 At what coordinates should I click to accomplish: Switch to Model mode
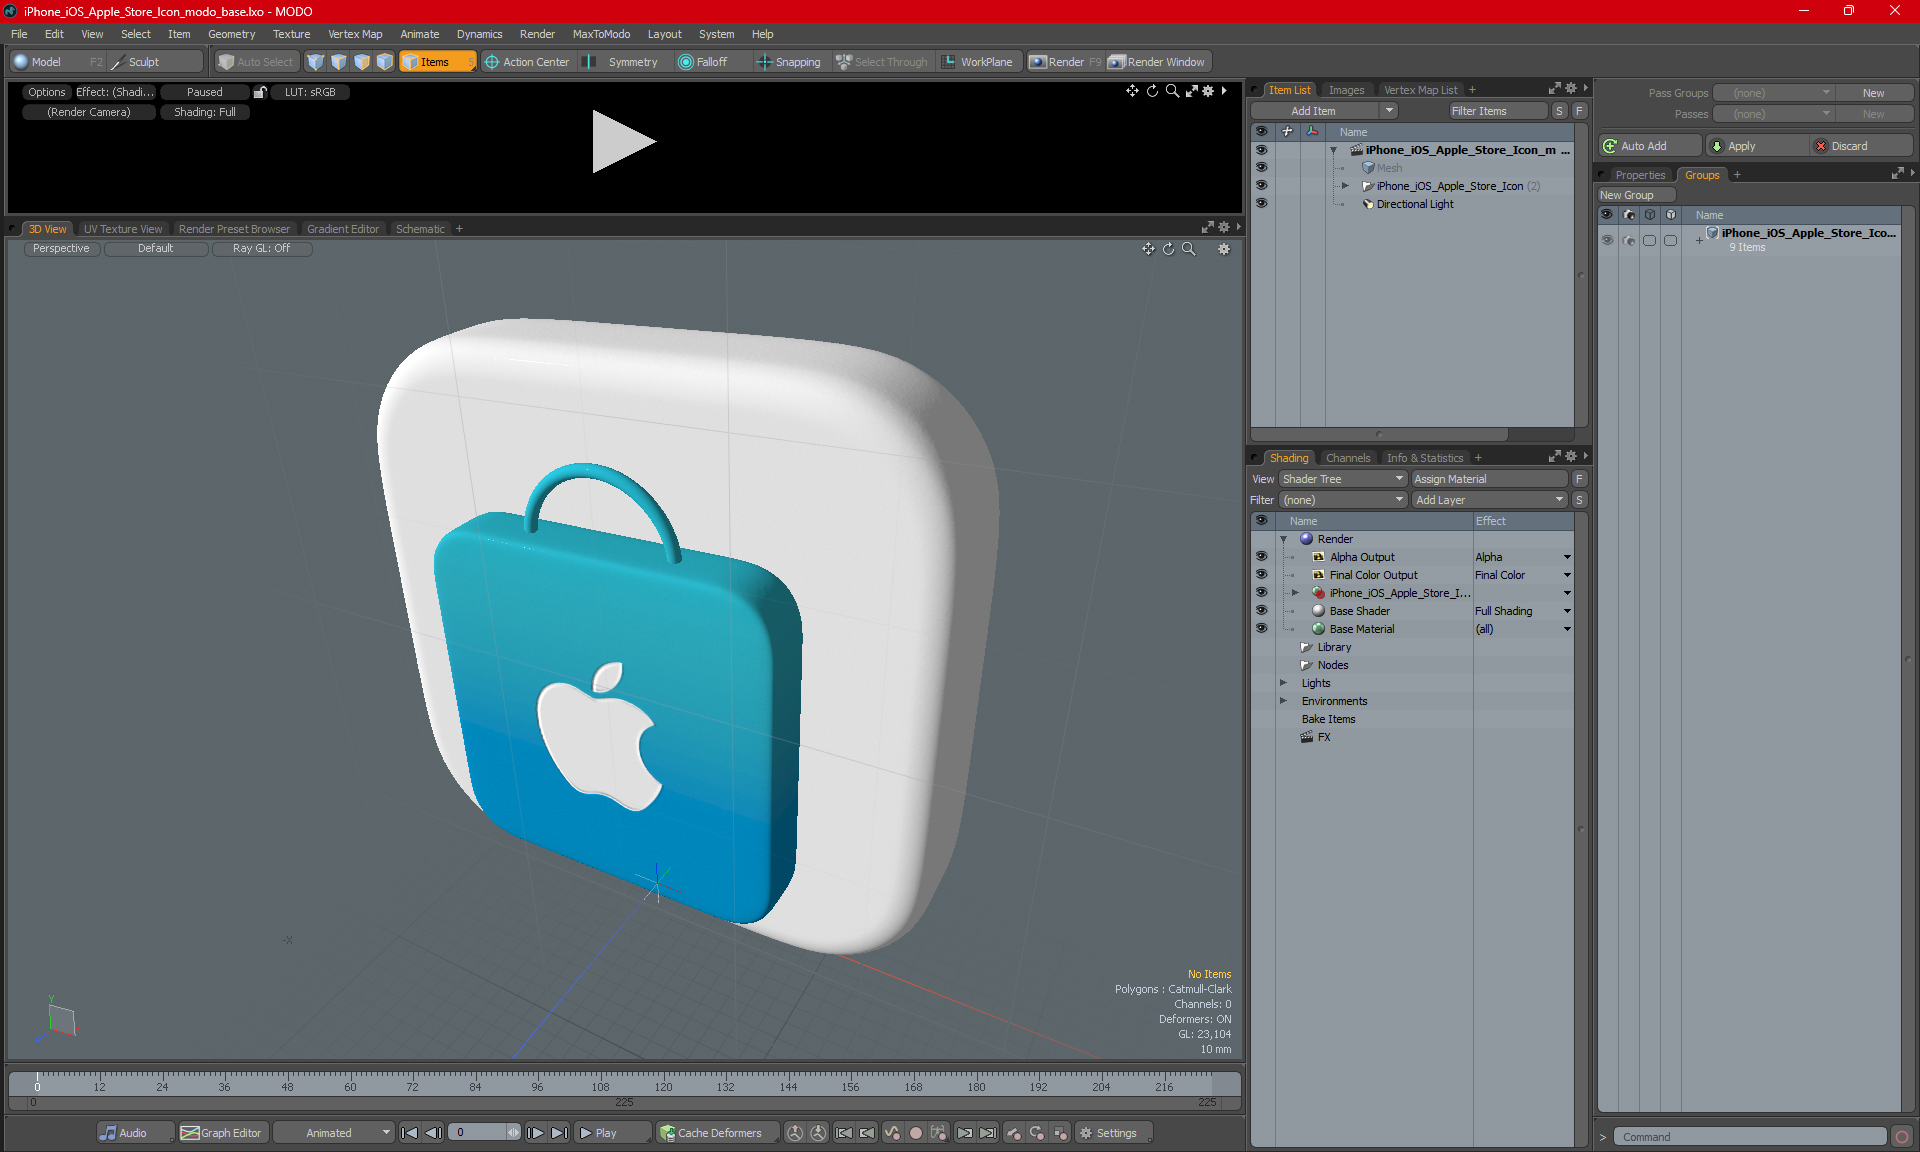point(55,62)
